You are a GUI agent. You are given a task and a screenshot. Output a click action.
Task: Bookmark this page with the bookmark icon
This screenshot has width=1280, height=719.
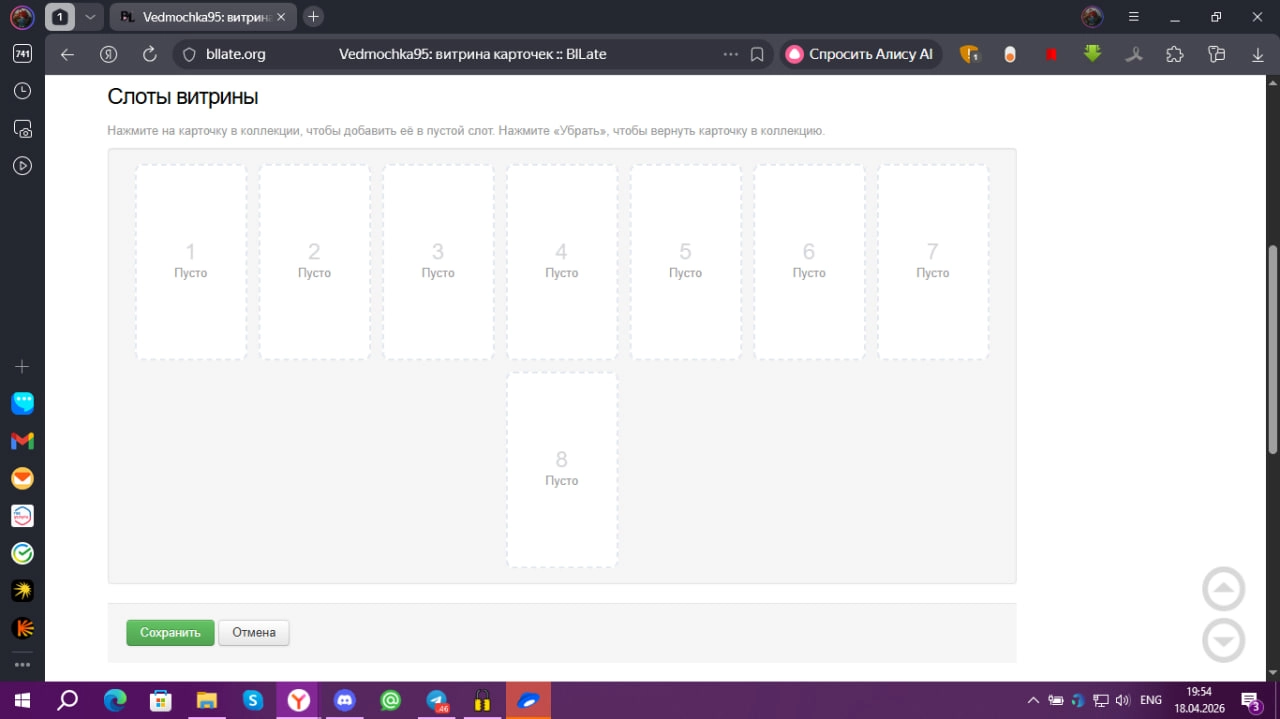757,54
